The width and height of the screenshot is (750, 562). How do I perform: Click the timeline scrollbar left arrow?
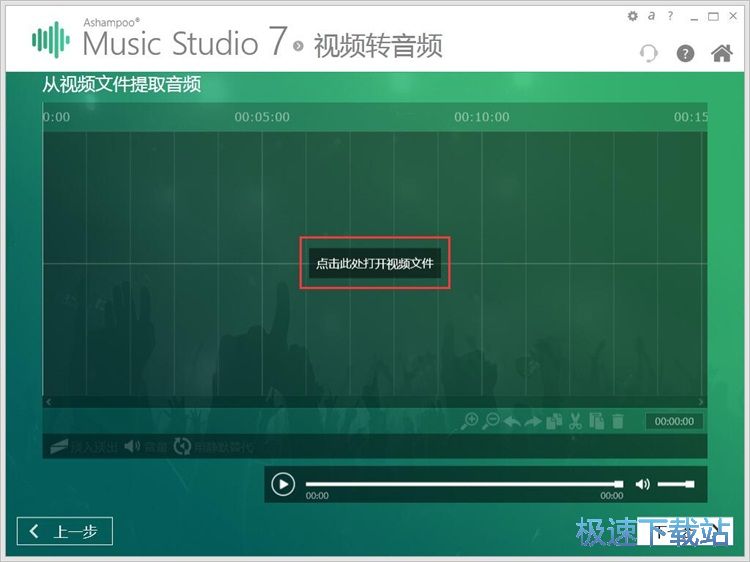pos(48,402)
